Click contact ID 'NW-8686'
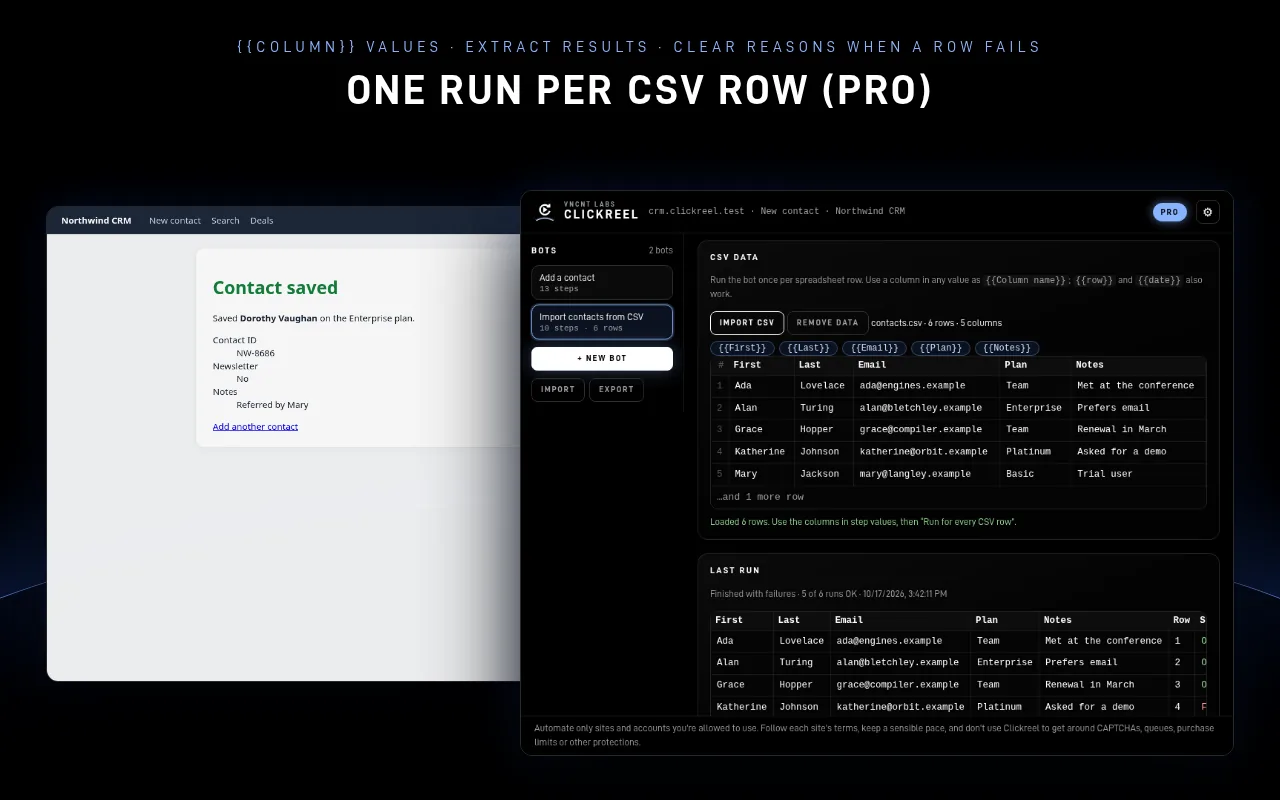Screen dimensions: 1280x800 (x=256, y=353)
